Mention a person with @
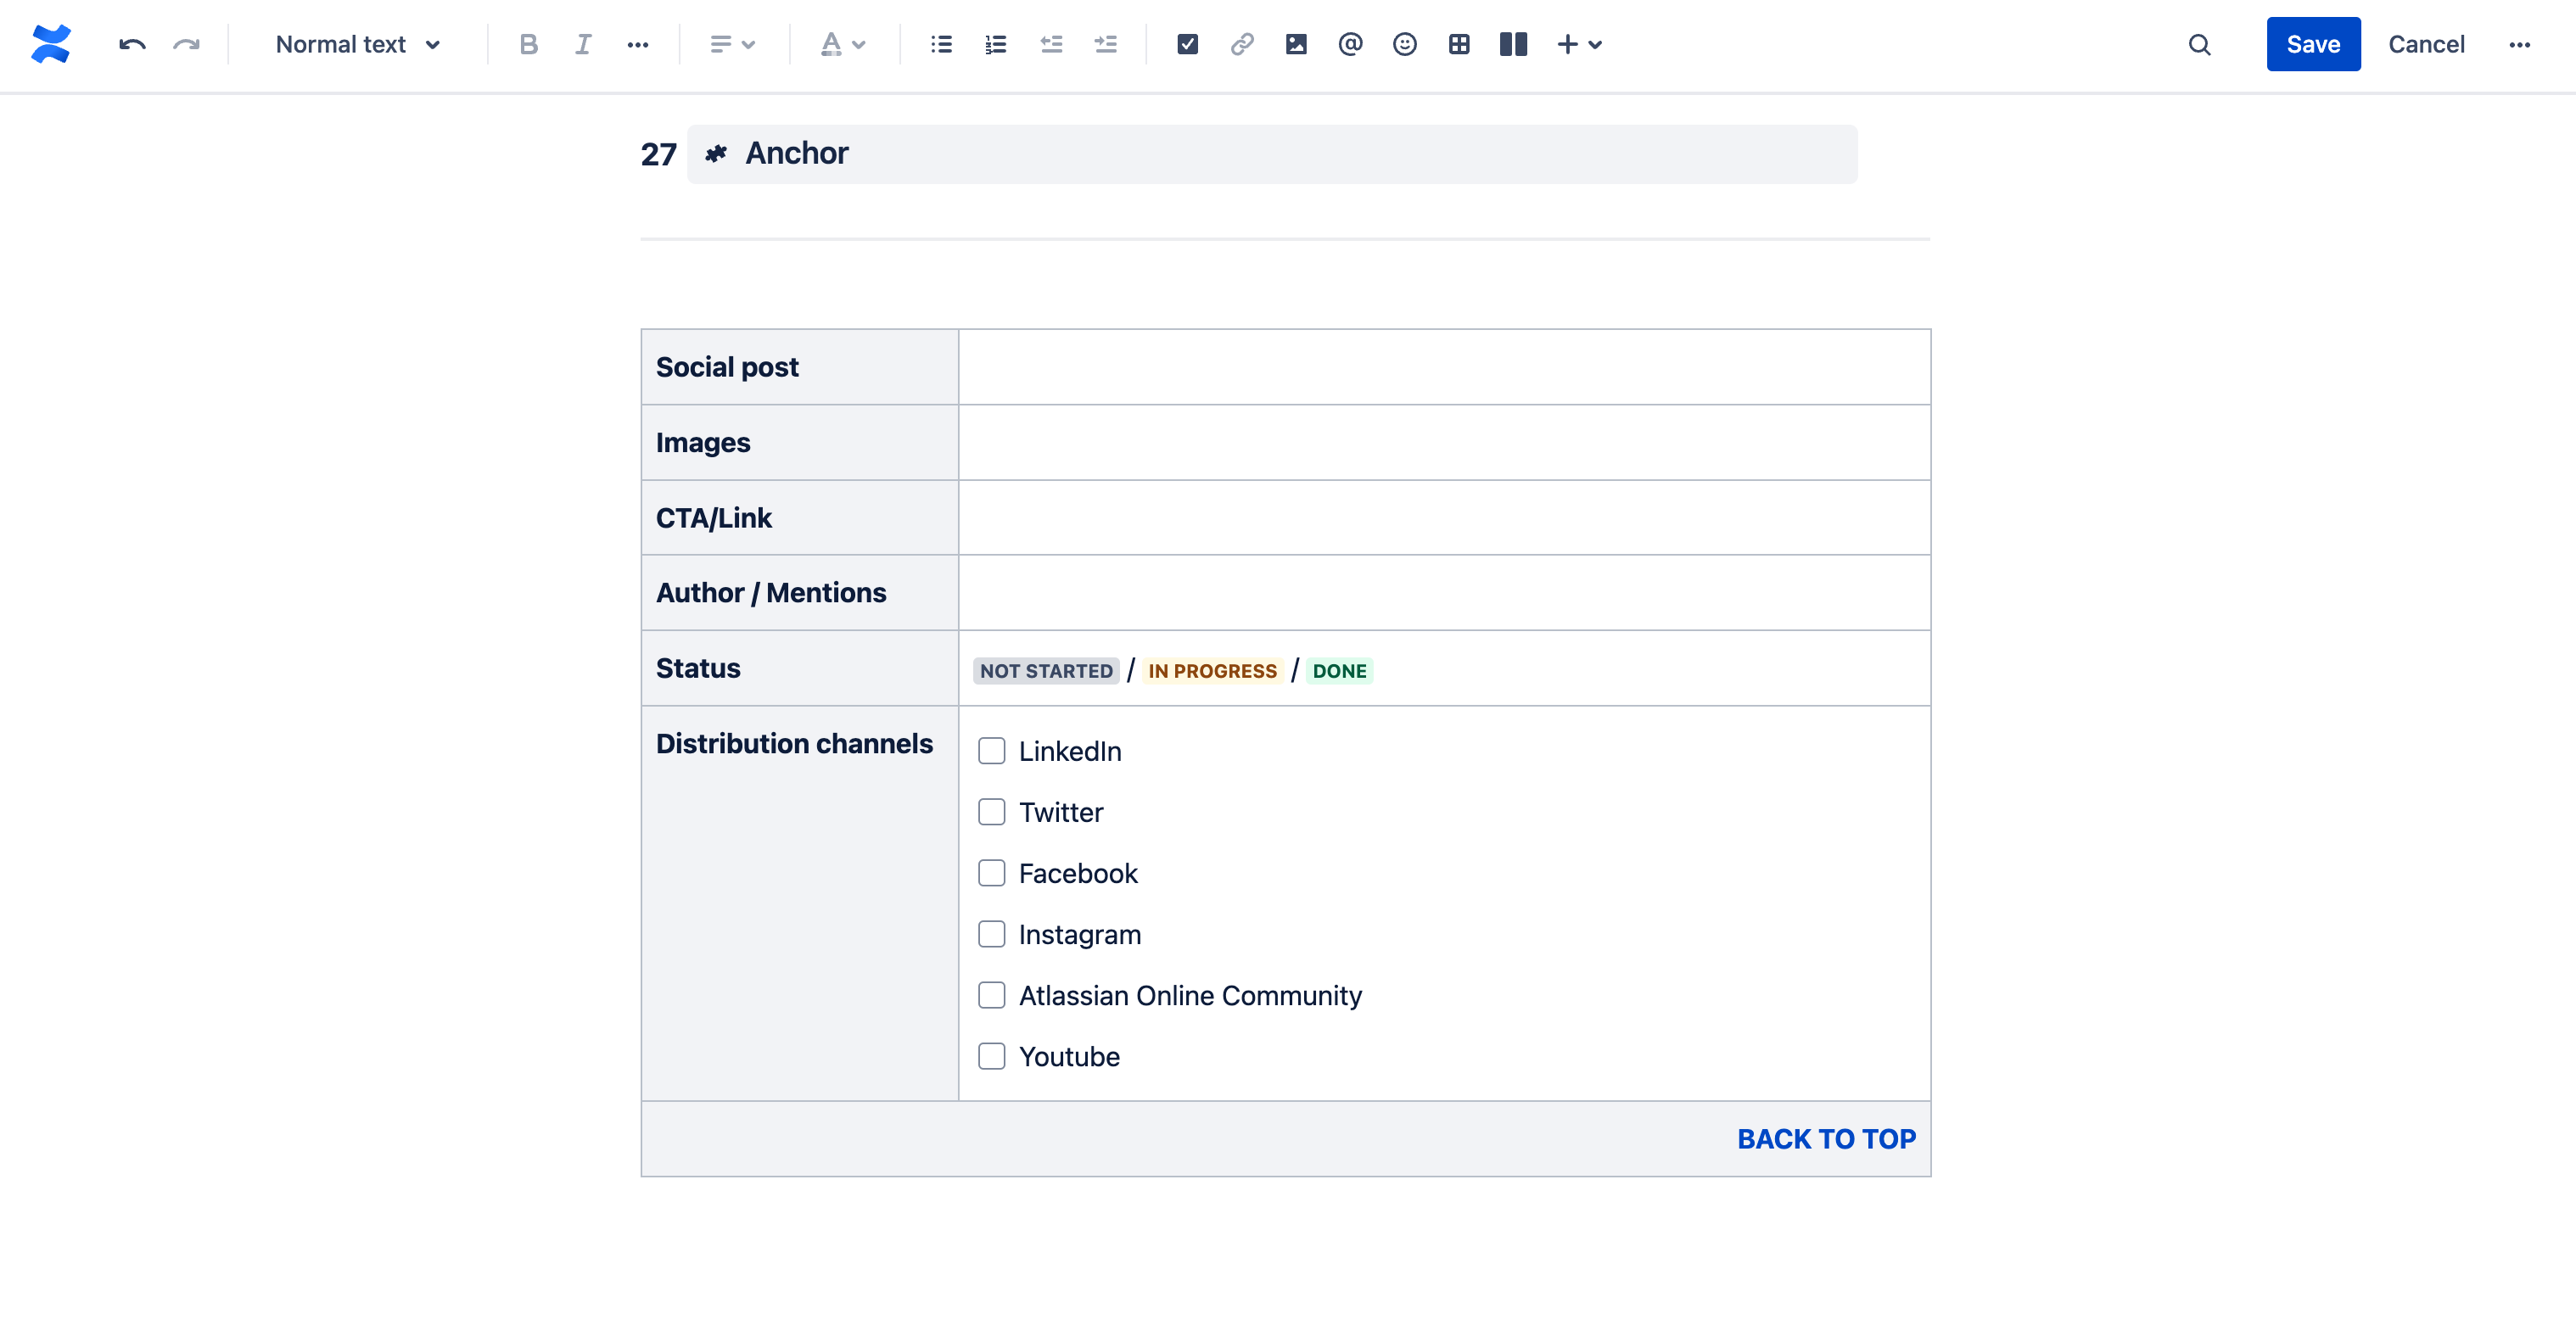Screen dimensions: 2576x1325 coord(1350,44)
